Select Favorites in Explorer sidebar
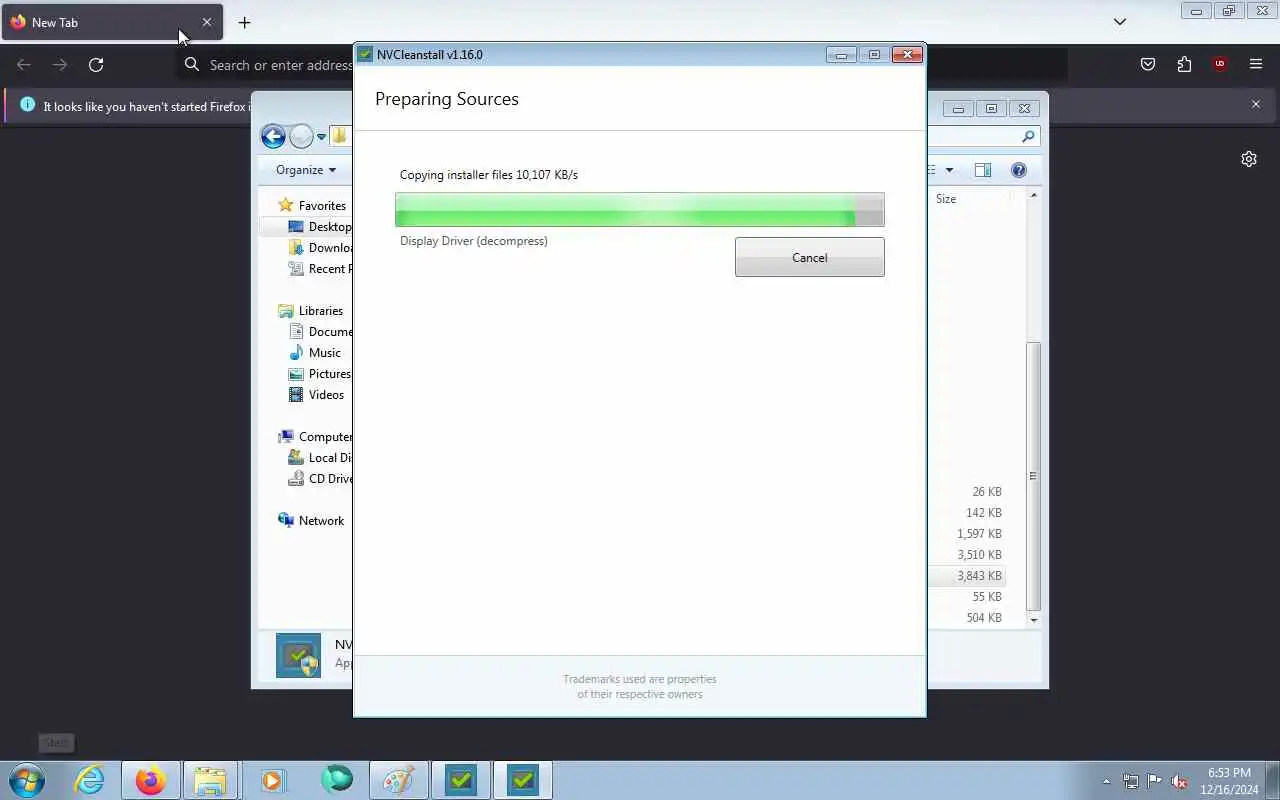 click(x=311, y=205)
